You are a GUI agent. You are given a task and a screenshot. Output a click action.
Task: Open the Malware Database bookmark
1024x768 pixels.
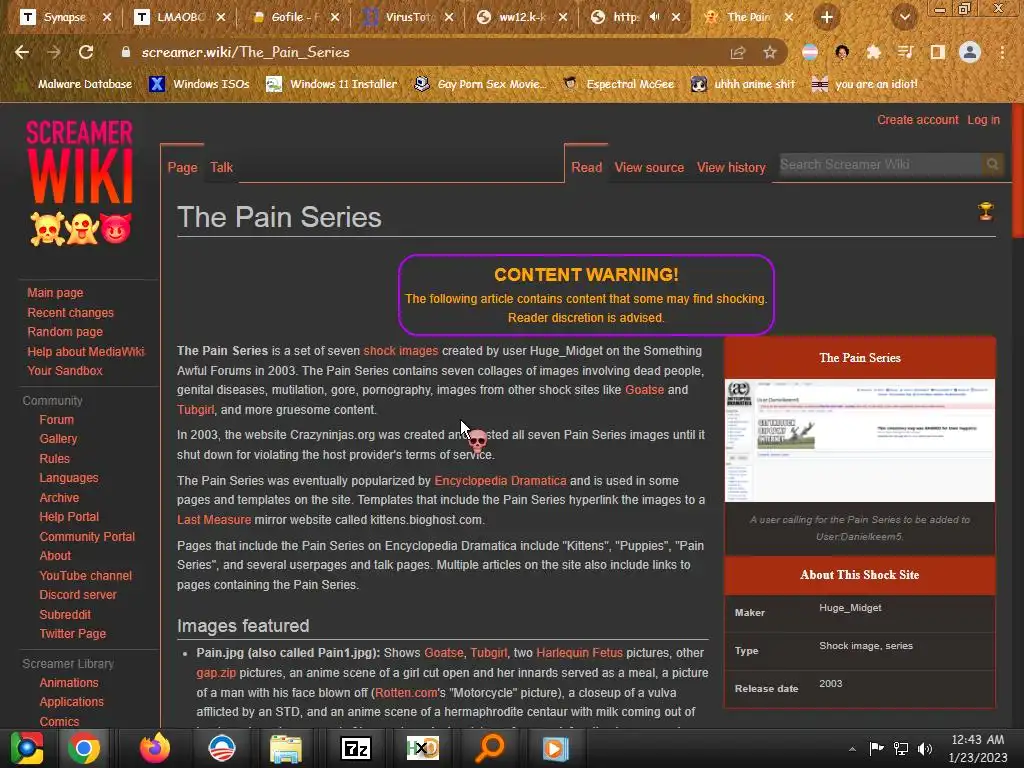click(x=78, y=84)
